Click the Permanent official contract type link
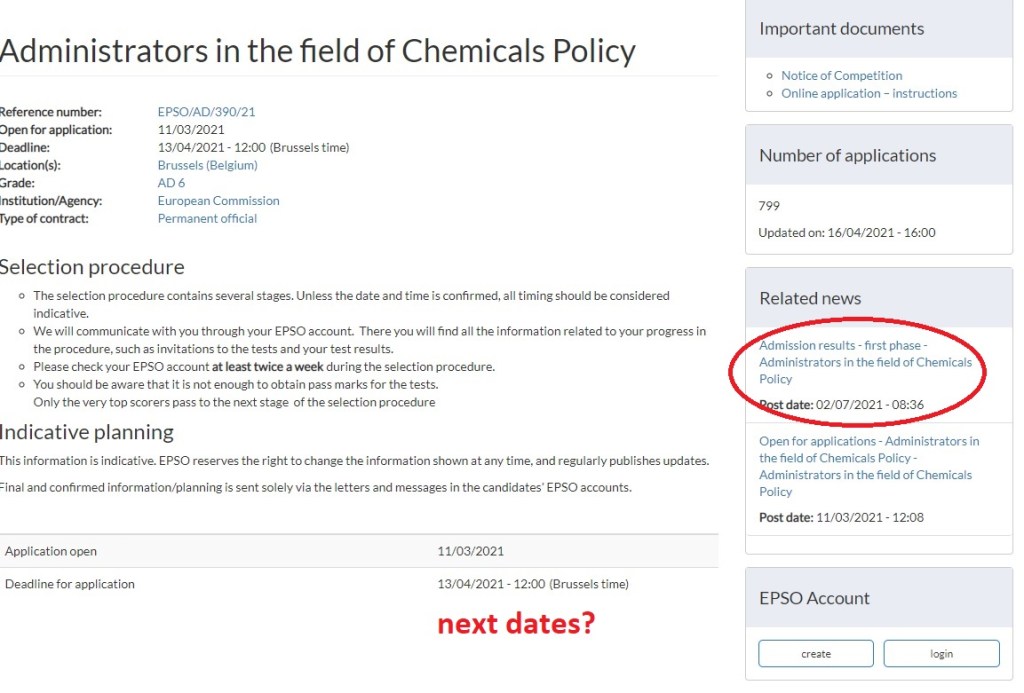1024x693 pixels. [x=207, y=218]
